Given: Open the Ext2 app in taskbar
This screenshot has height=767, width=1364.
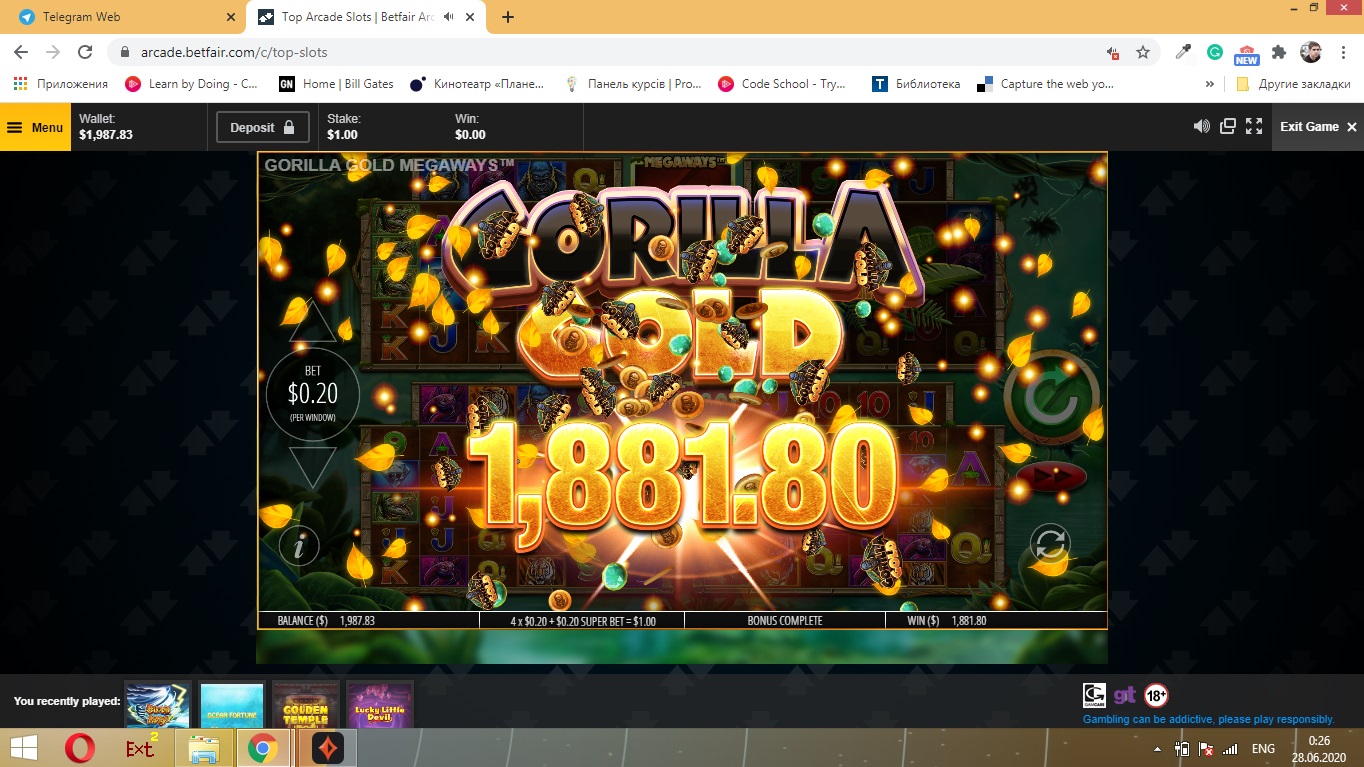Looking at the screenshot, I should pos(141,748).
